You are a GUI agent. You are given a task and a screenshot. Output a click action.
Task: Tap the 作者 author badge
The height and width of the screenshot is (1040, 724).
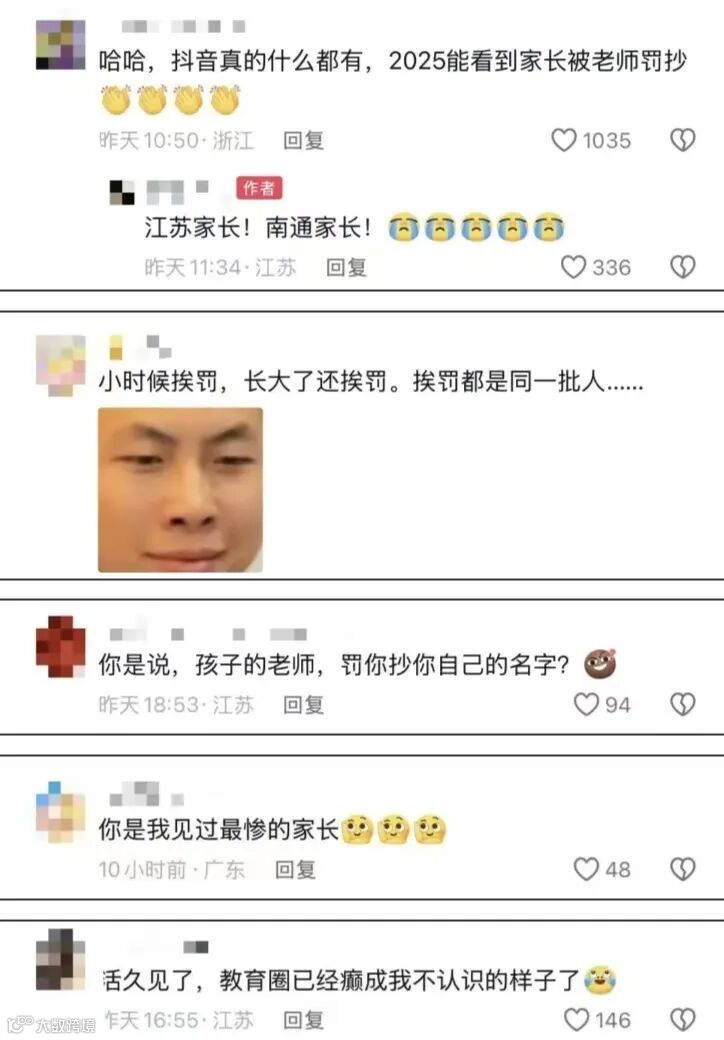(259, 188)
